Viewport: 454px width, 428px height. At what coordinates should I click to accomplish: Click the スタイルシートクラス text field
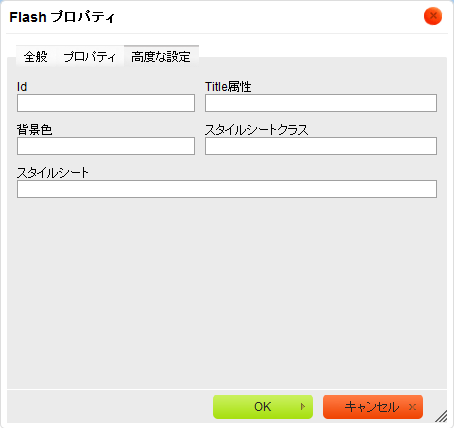[321, 146]
